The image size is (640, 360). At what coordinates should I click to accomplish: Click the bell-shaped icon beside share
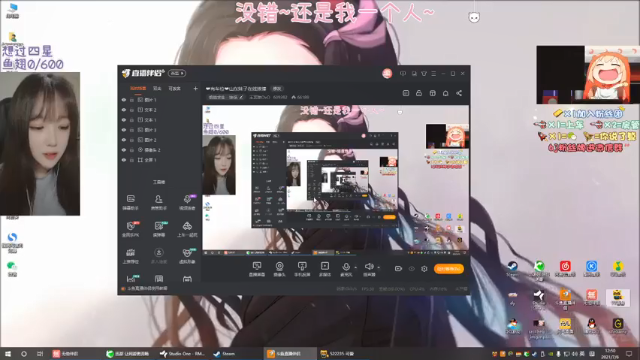tap(445, 93)
